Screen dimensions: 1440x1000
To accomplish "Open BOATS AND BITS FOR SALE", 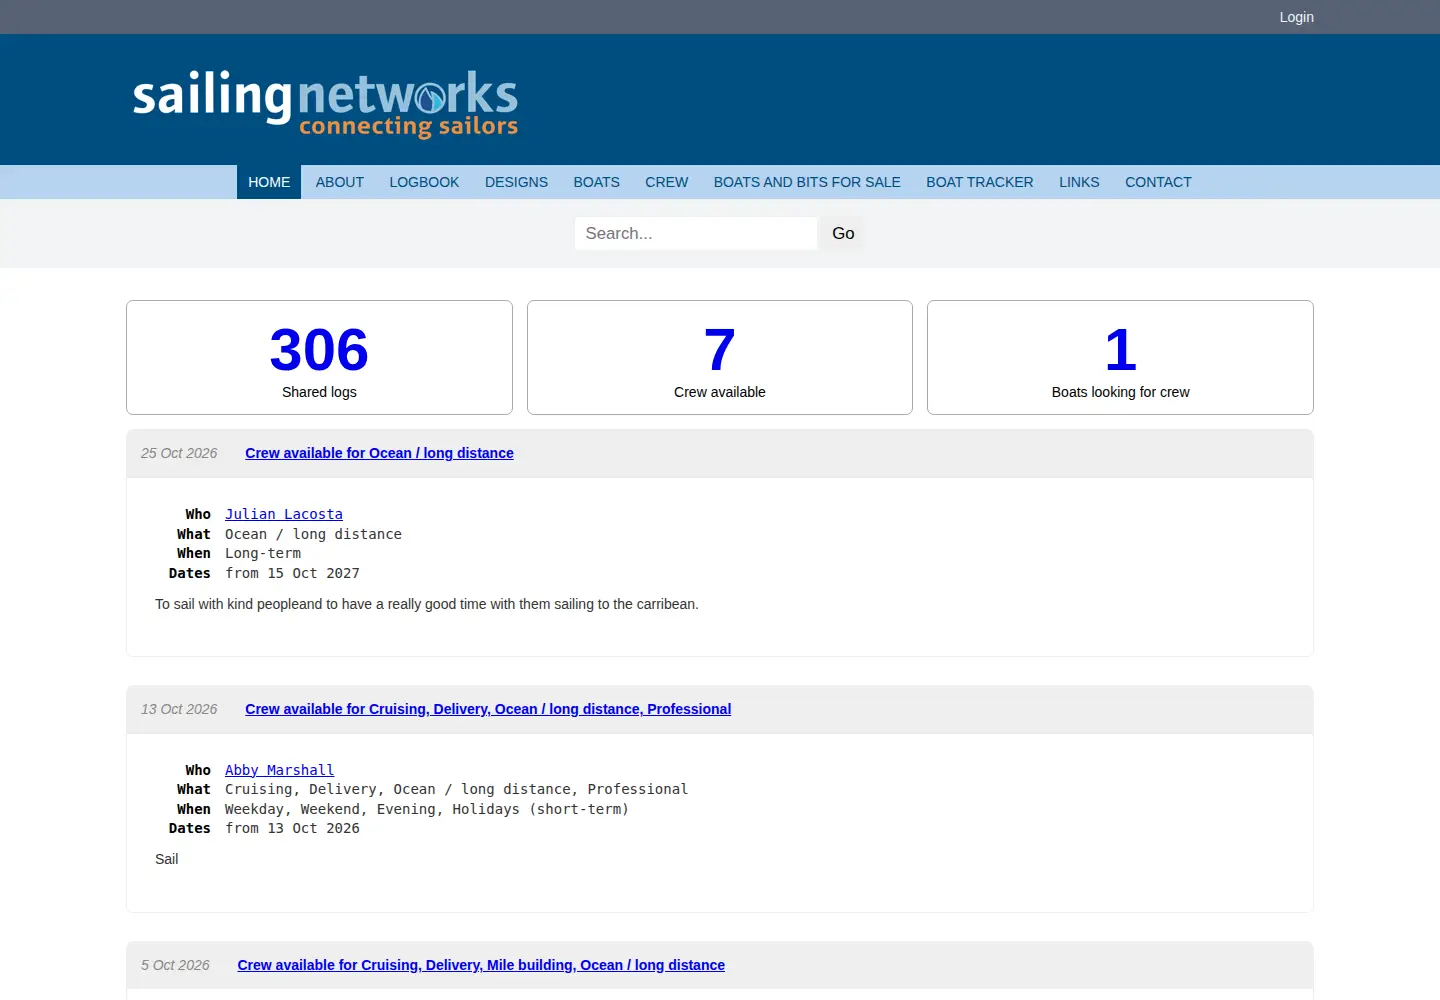I will click(807, 182).
